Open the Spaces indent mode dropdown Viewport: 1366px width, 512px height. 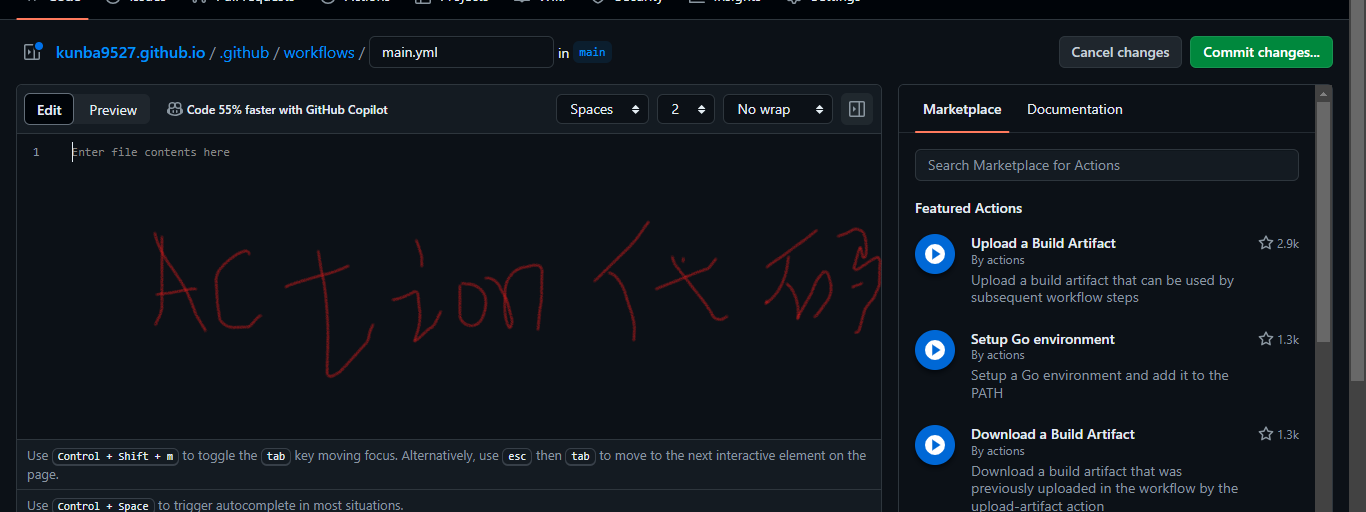602,109
